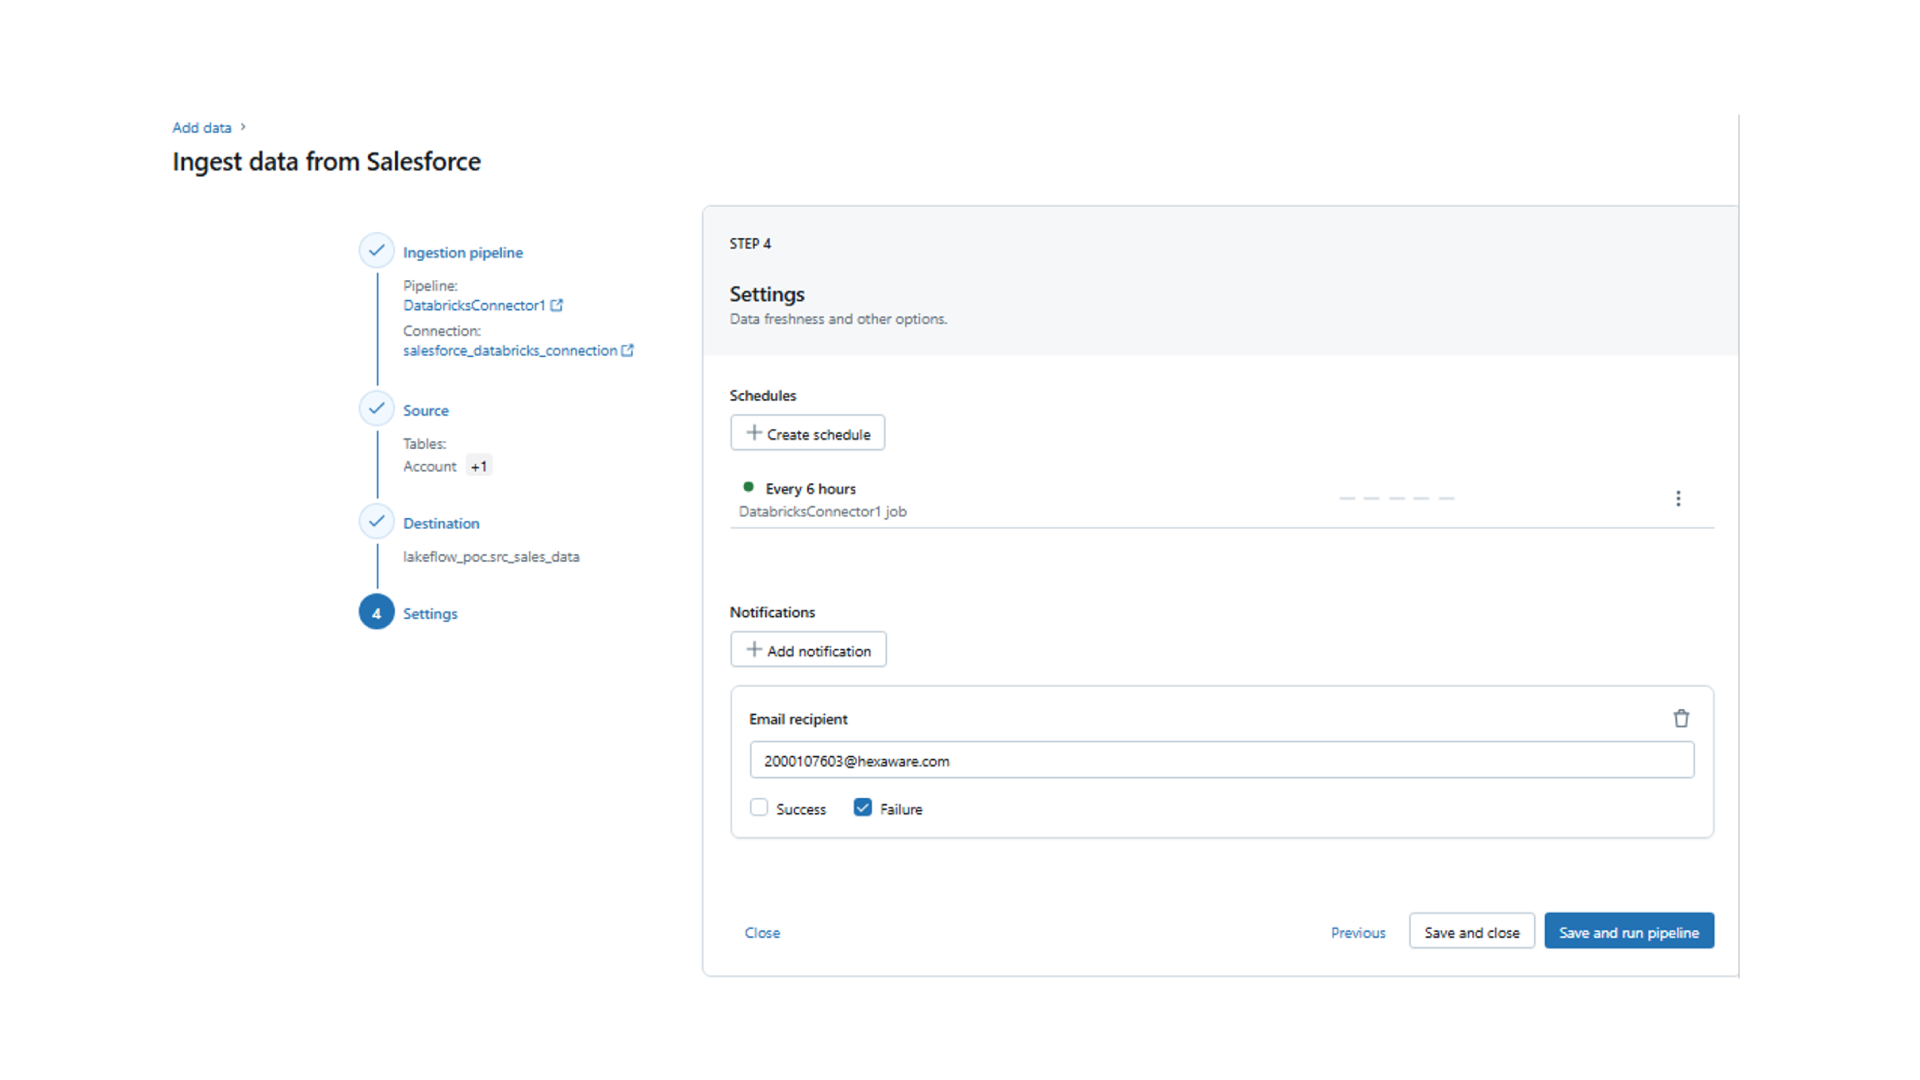This screenshot has height=1080, width=1920.
Task: Select the Source step checkmark icon
Action: 376,408
